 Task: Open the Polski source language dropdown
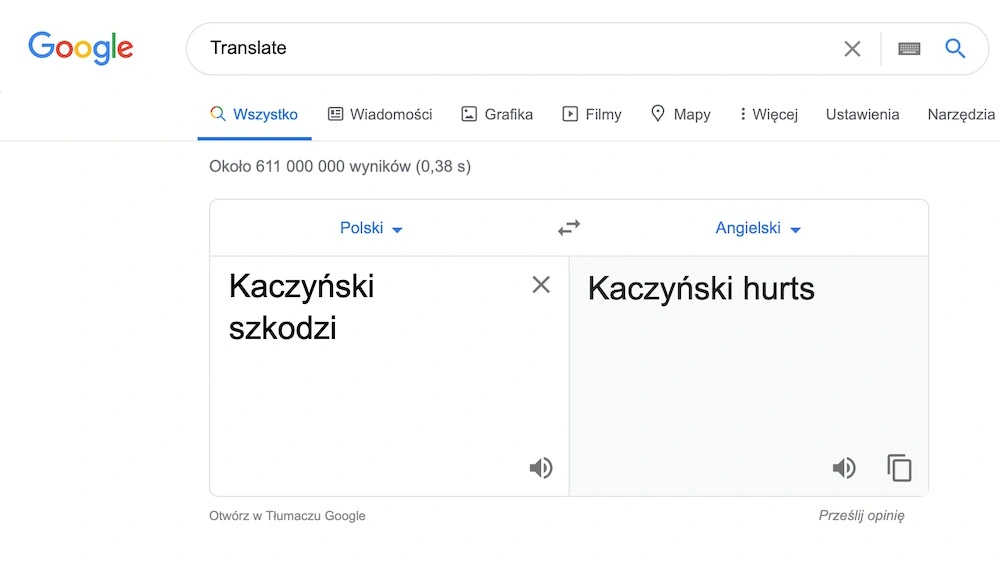tap(371, 228)
